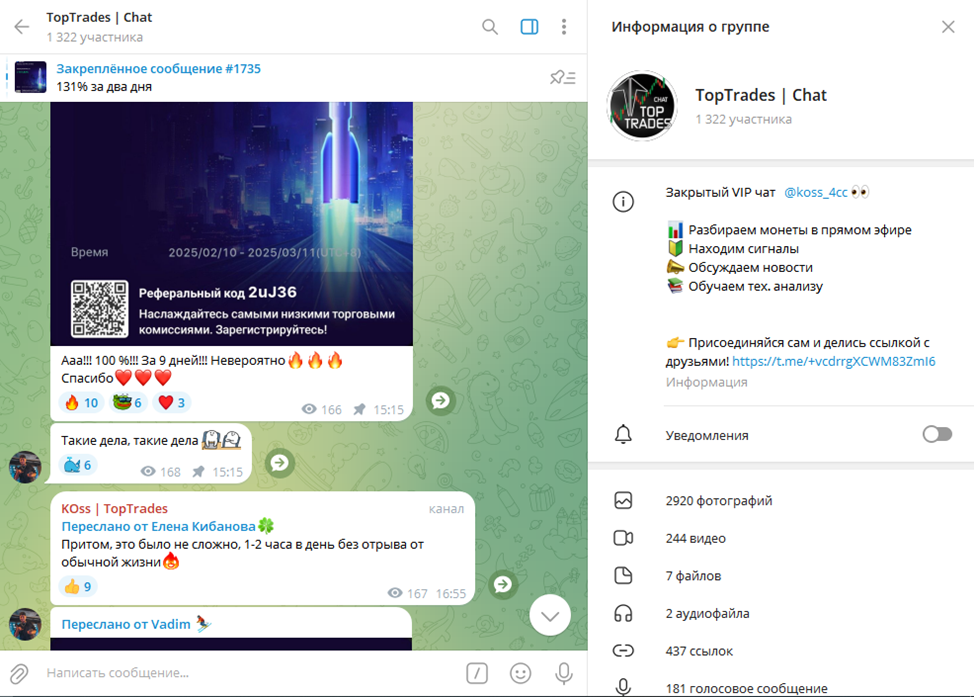Click the voice messages microphone icon in panel
Image resolution: width=974 pixels, height=697 pixels.
(x=623, y=687)
